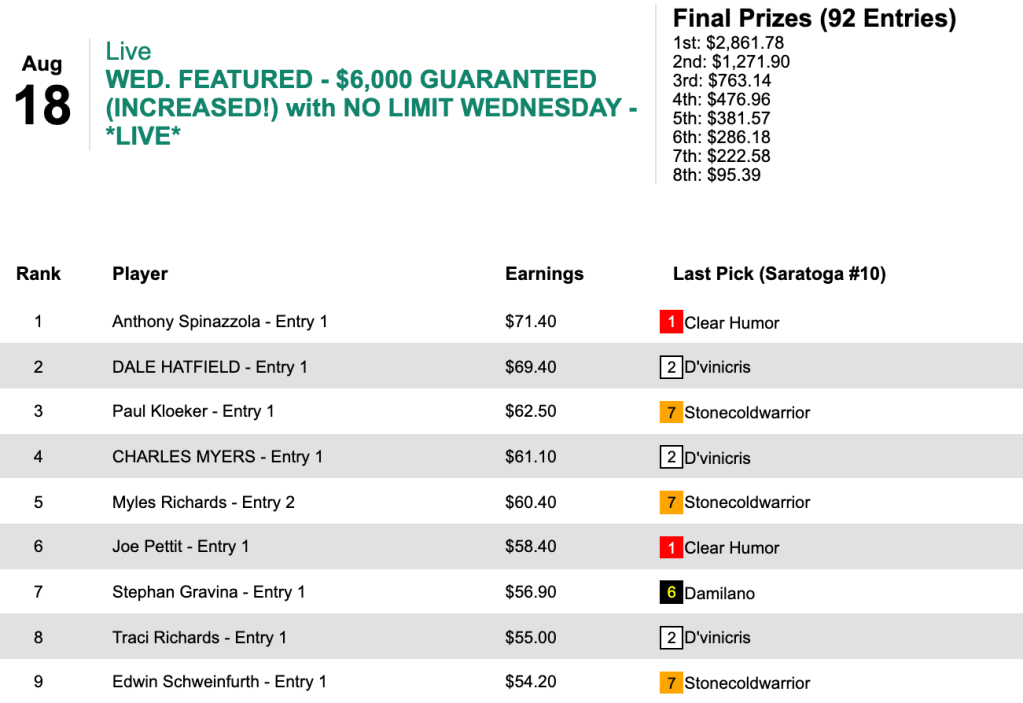The height and width of the screenshot is (703, 1023).
Task: Click orange 7 badge in Edwin Schweinfurth's row
Action: (x=670, y=683)
